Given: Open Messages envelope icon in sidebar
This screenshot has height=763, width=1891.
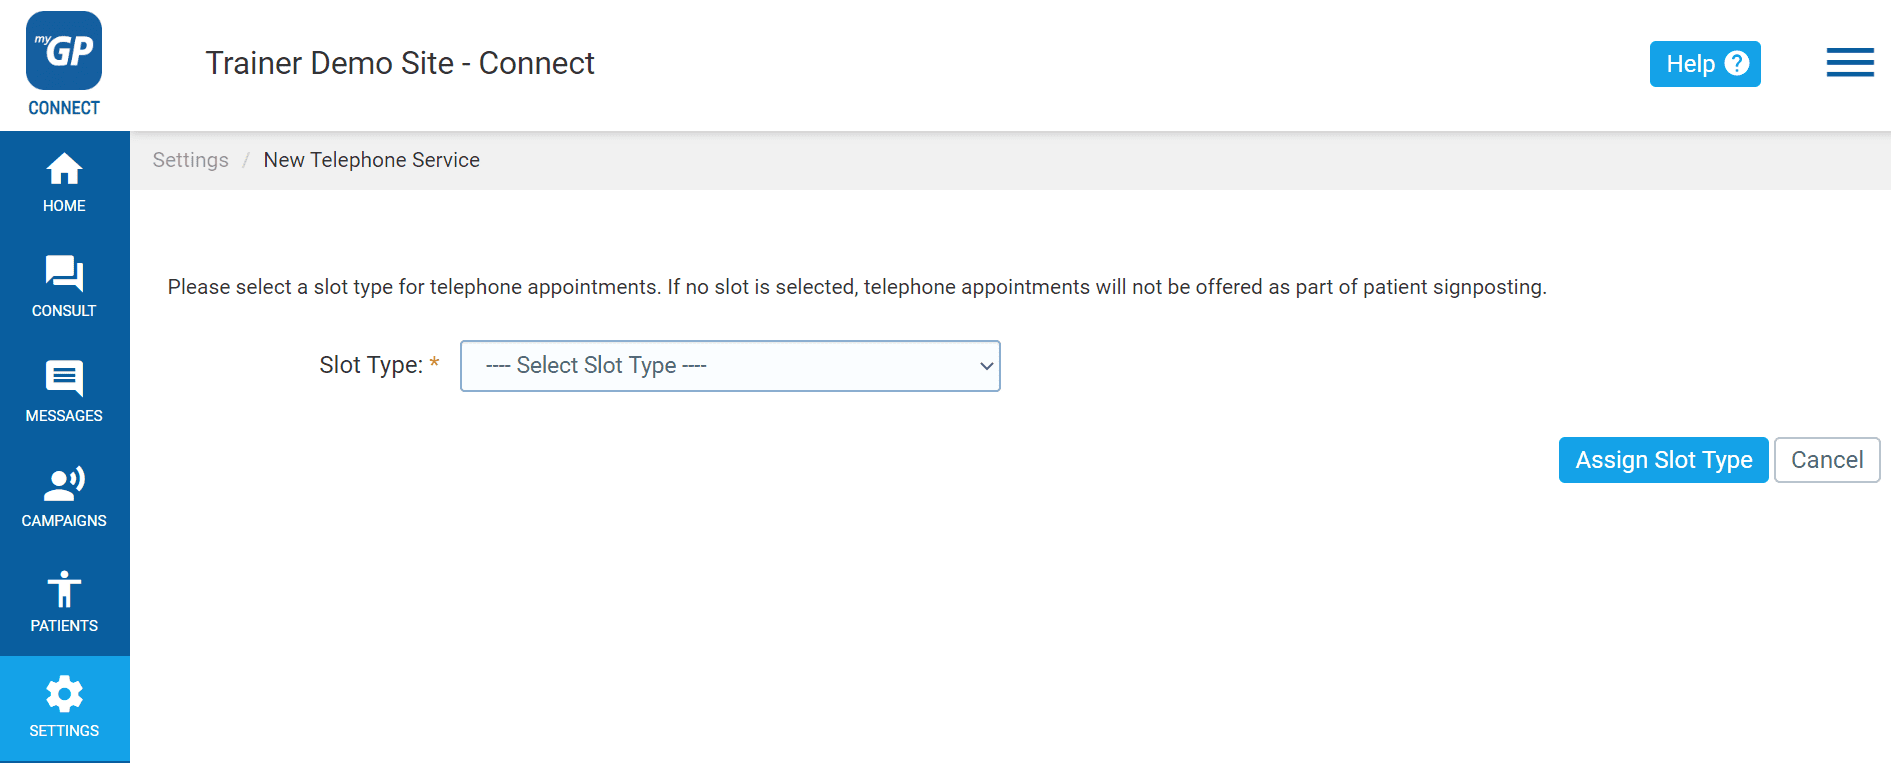Looking at the screenshot, I should point(64,378).
